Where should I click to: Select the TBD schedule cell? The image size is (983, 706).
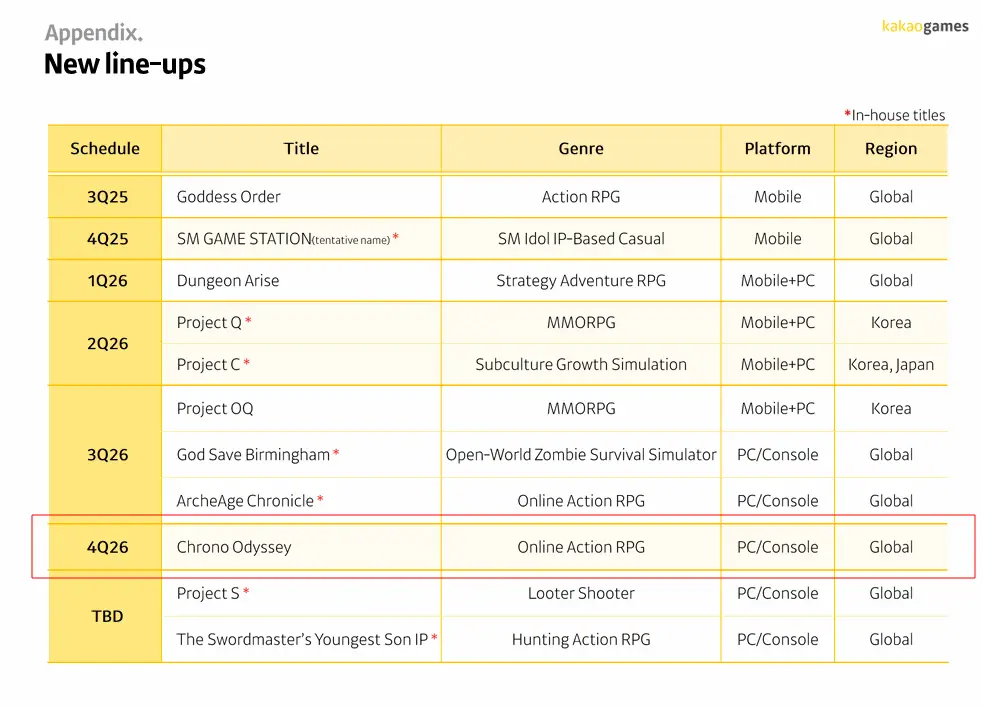[x=107, y=616]
